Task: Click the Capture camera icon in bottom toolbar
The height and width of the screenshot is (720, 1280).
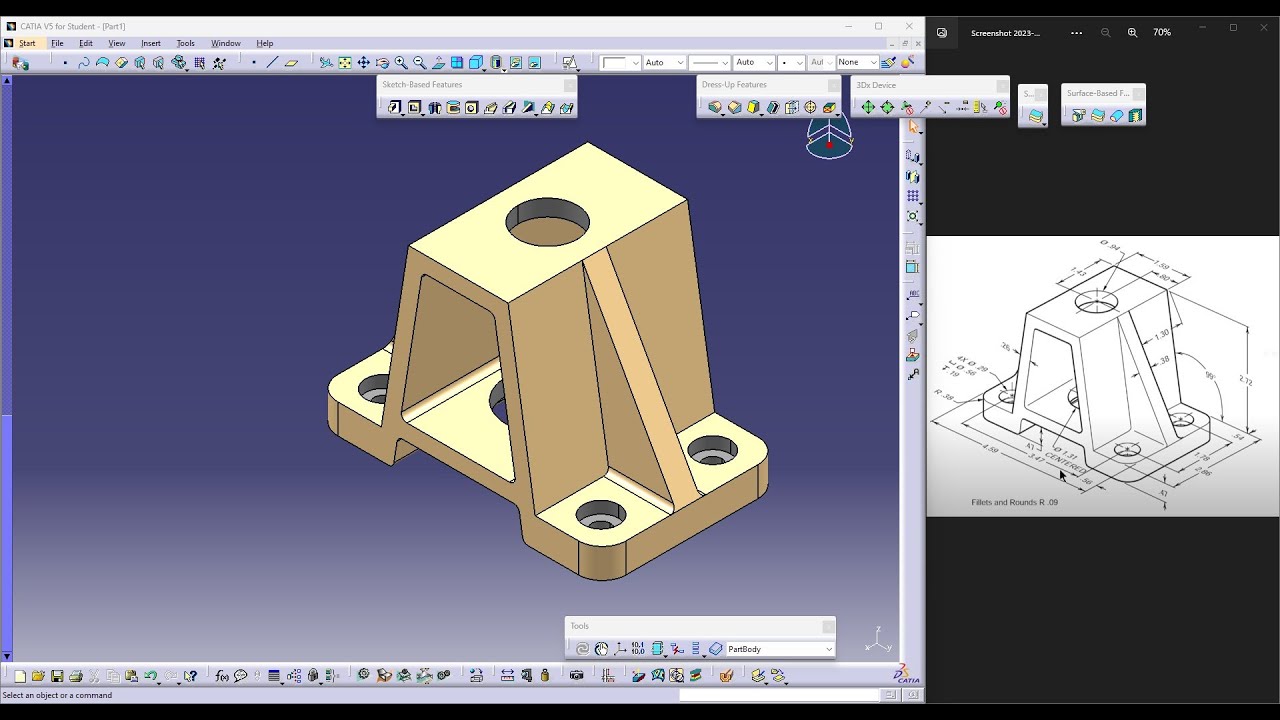Action: (x=576, y=676)
